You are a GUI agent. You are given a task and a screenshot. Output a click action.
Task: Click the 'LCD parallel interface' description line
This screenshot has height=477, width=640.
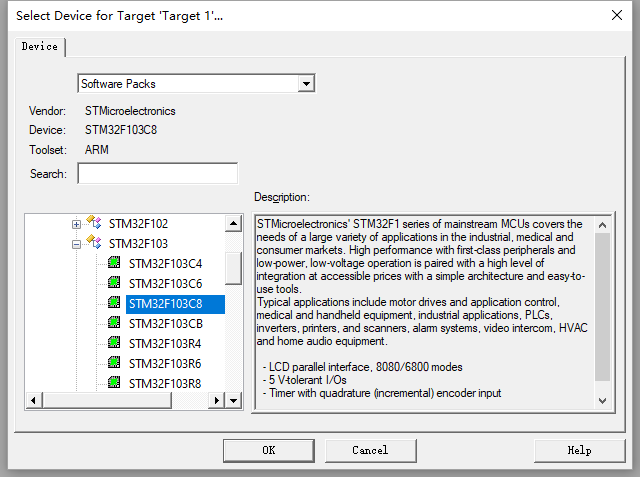point(362,367)
